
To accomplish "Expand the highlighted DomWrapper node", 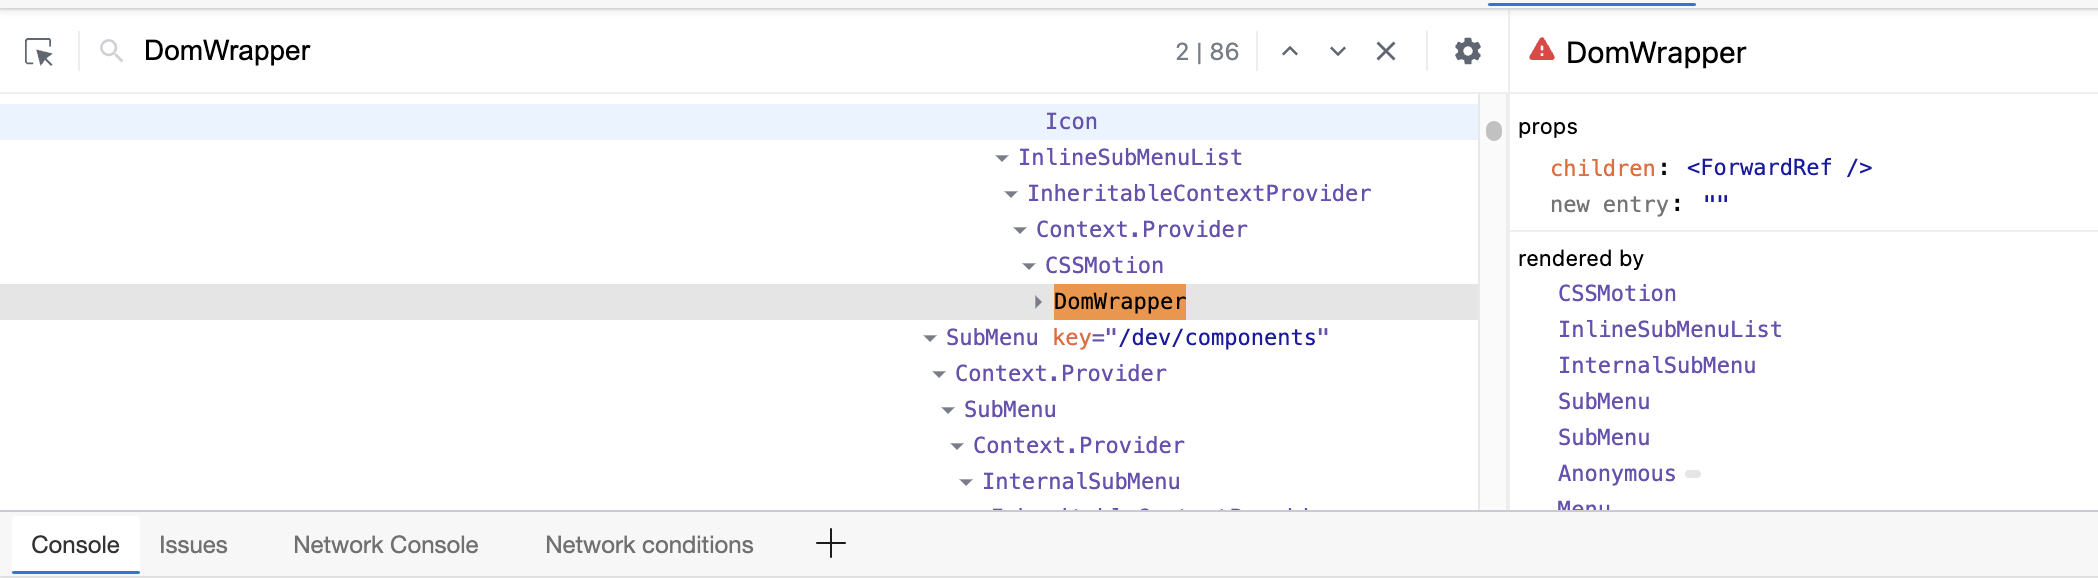I will click(1037, 301).
